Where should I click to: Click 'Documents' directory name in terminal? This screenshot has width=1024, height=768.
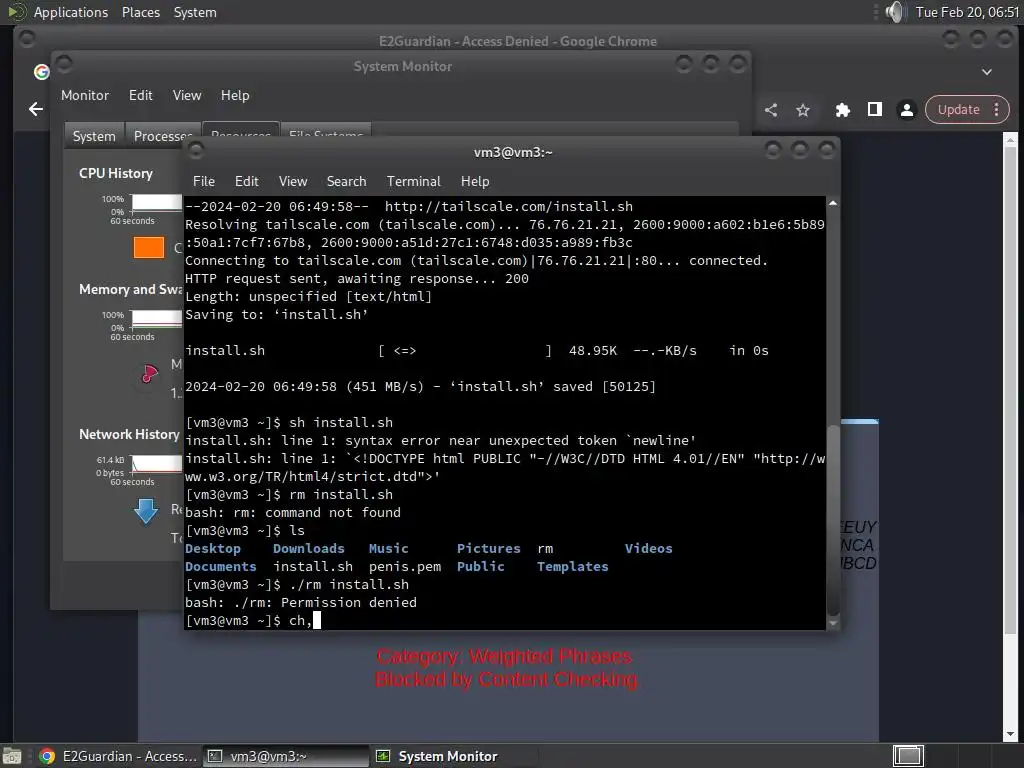point(221,566)
